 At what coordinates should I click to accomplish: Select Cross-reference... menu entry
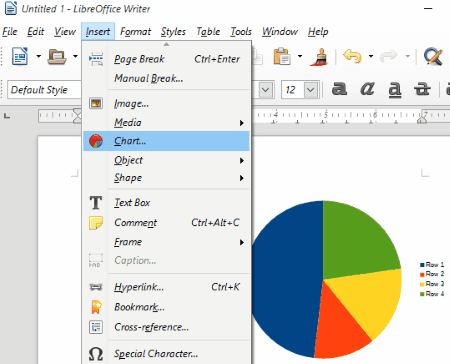[166, 327]
